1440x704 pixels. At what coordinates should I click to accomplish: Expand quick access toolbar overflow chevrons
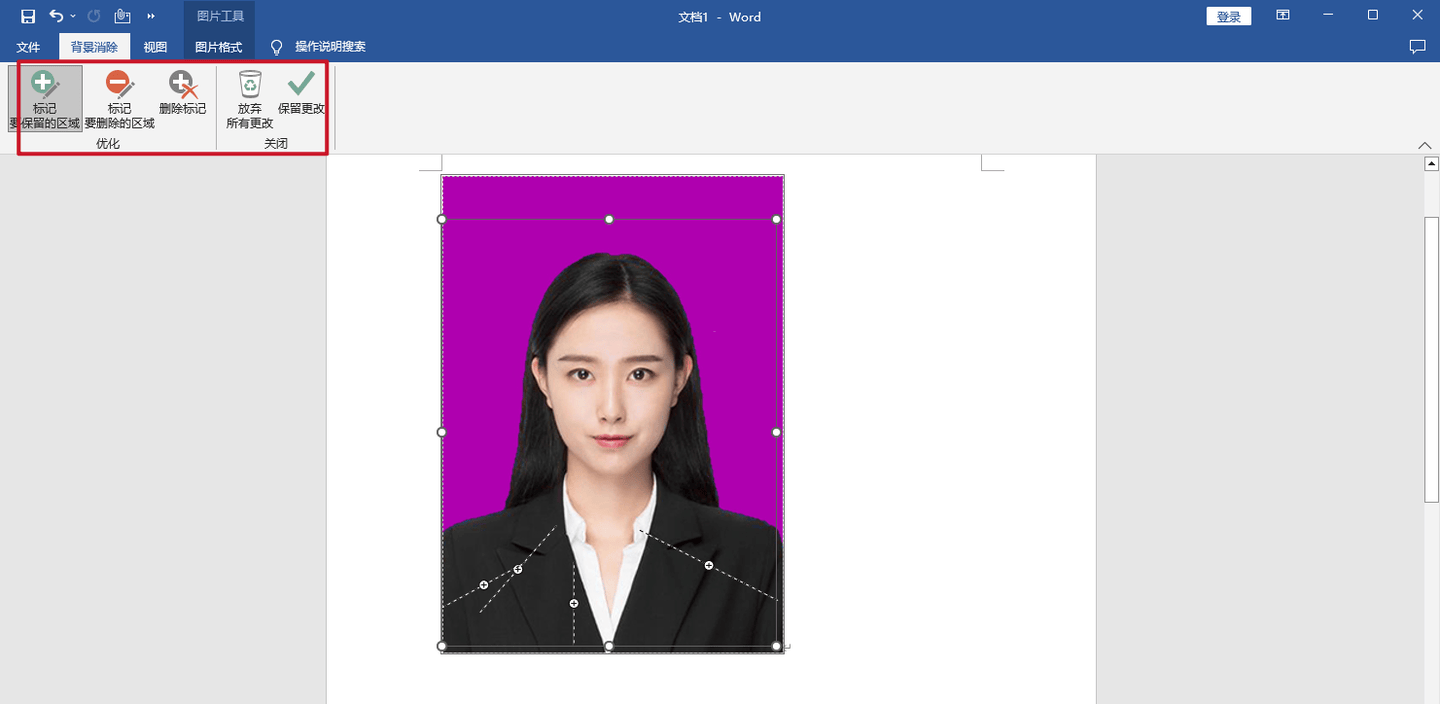[x=151, y=17]
